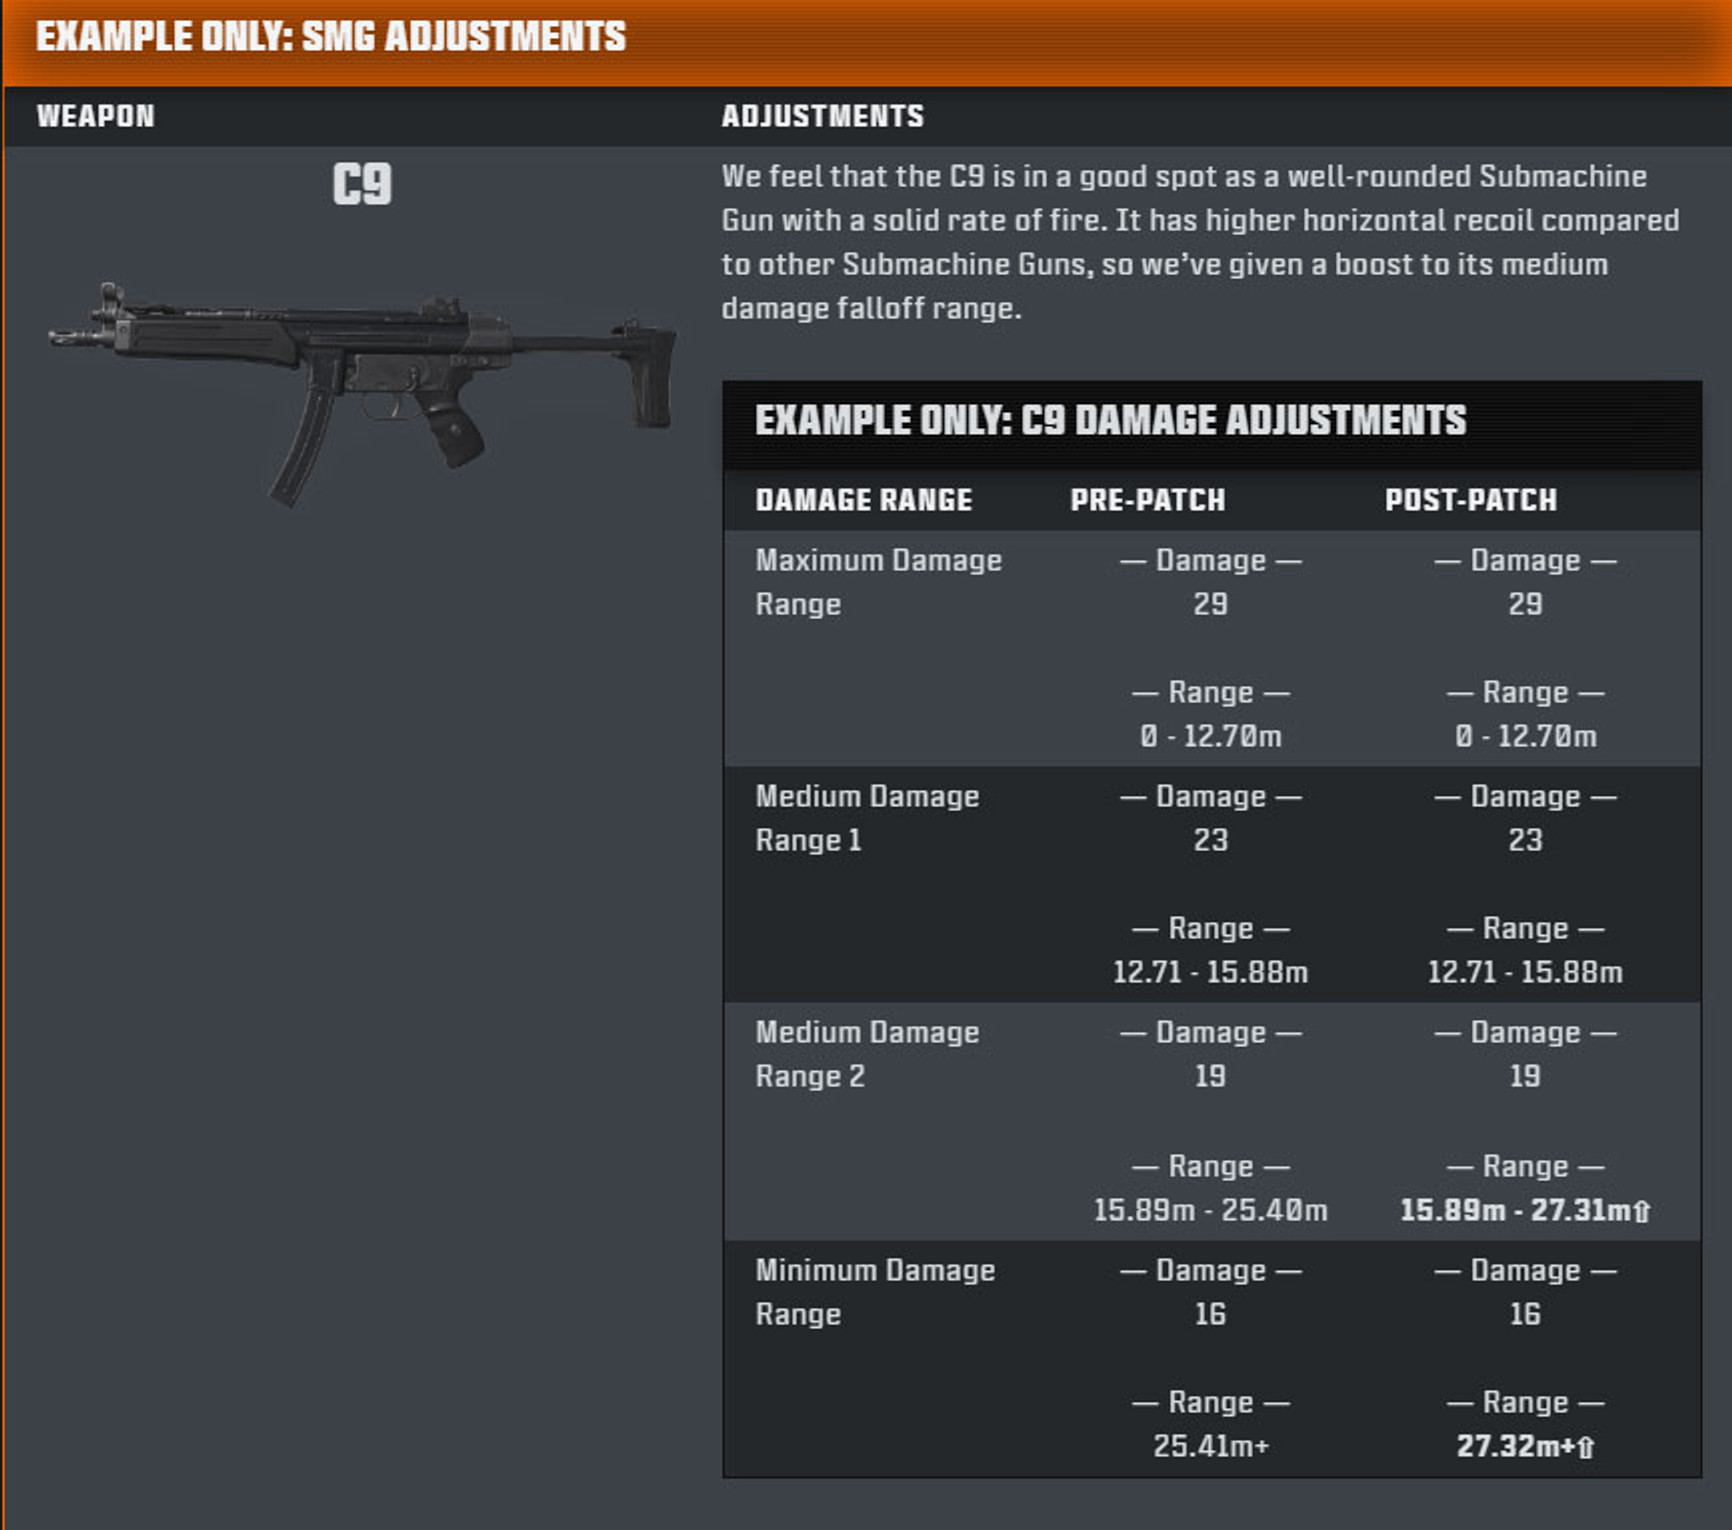Click the WEAPON column header
1732x1530 pixels.
point(96,116)
